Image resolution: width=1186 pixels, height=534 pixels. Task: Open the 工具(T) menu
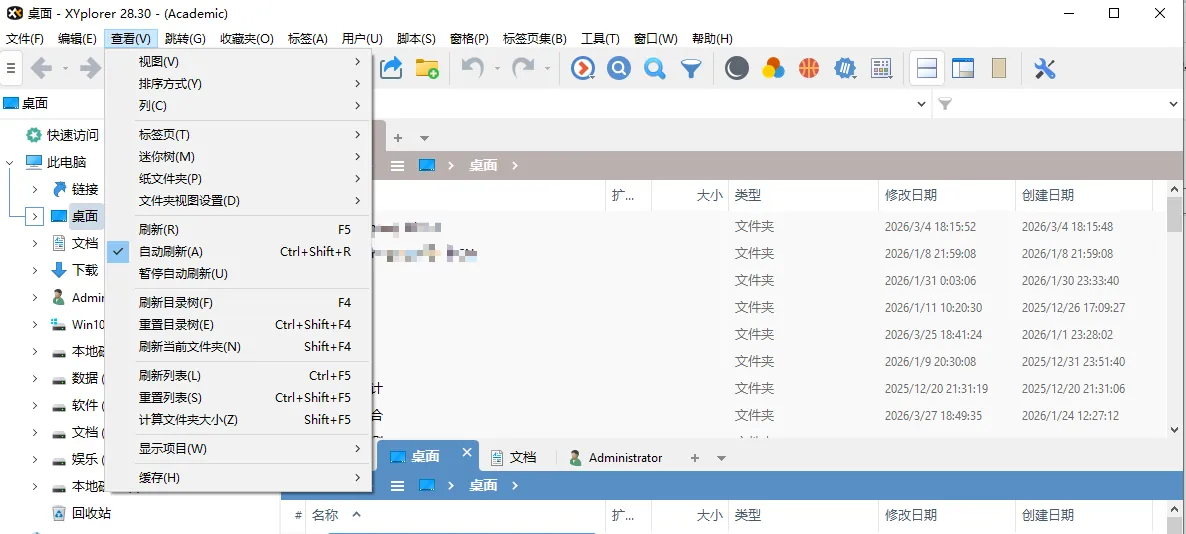coord(601,39)
